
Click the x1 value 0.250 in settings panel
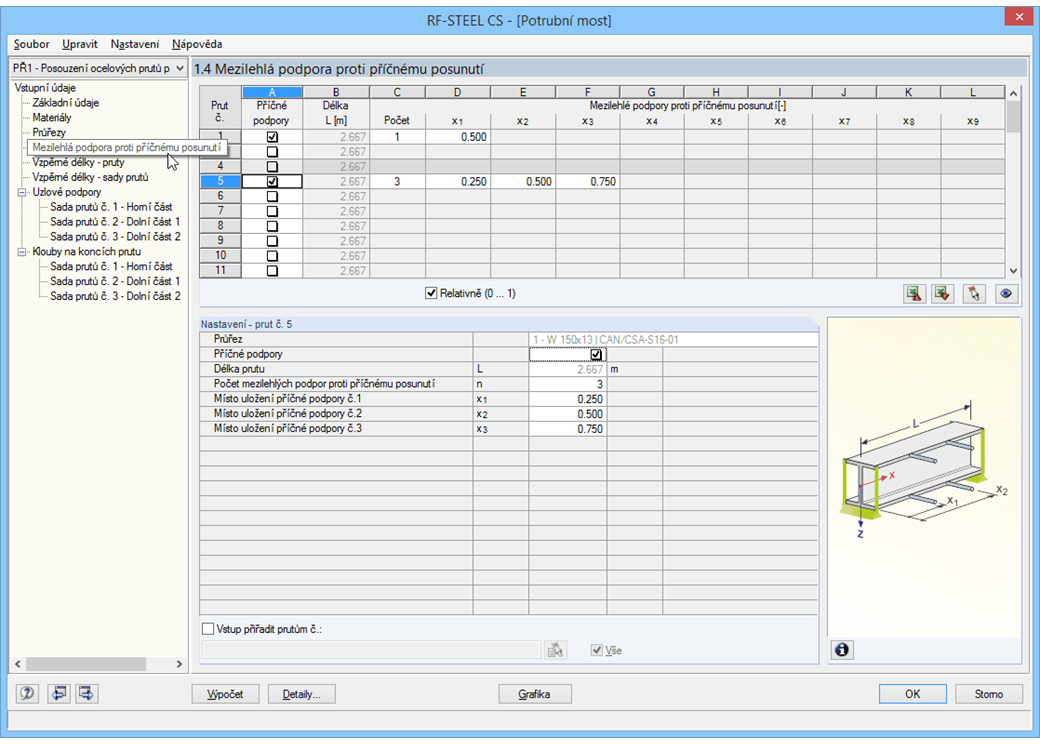pyautogui.click(x=568, y=399)
